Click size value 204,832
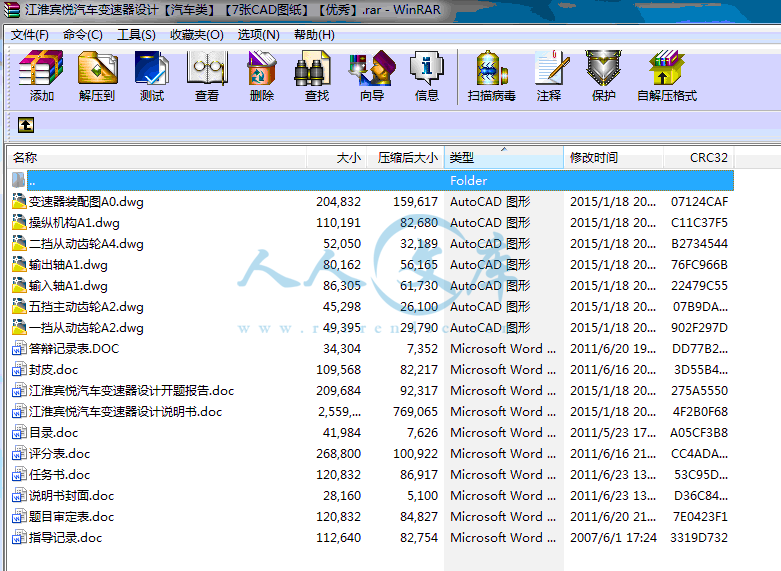781x571 pixels. pos(338,201)
